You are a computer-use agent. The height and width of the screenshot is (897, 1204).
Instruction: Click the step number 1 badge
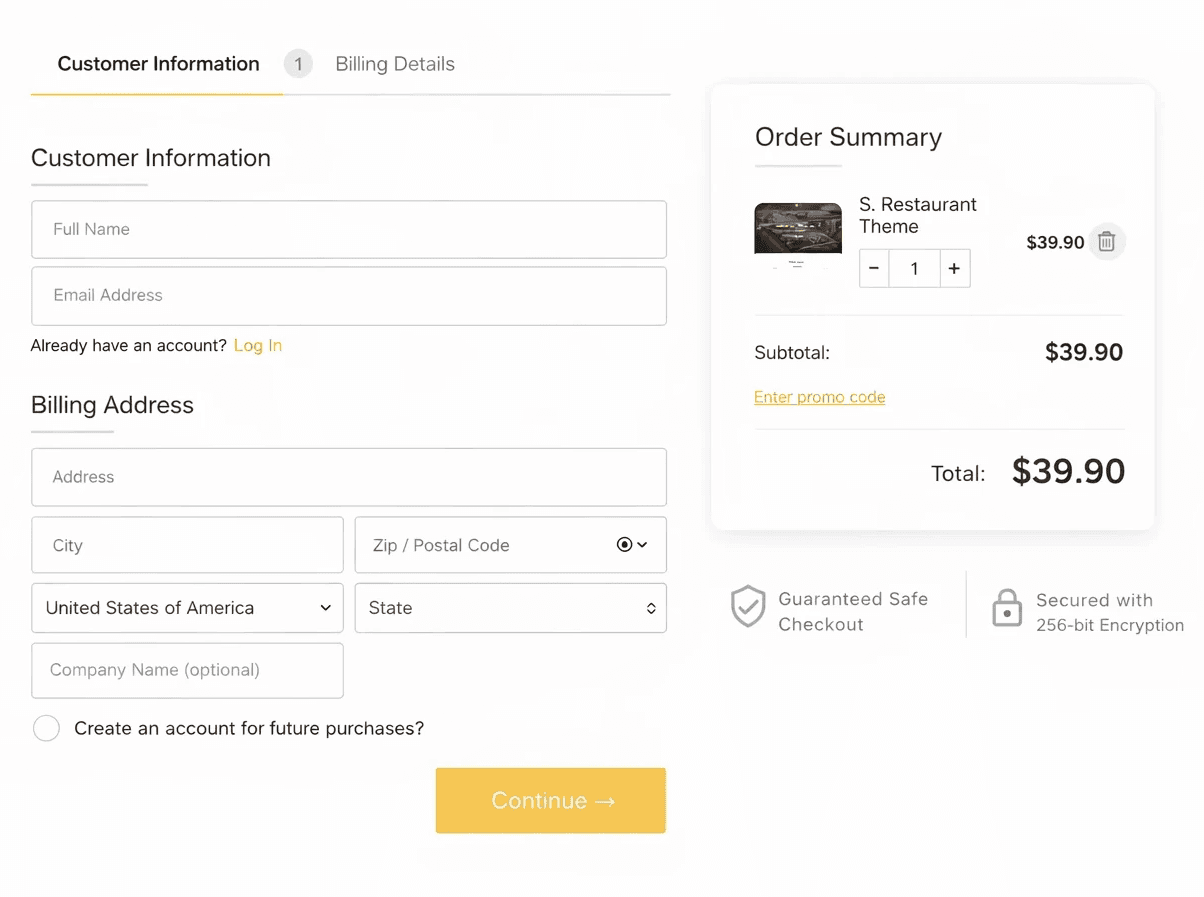298,64
